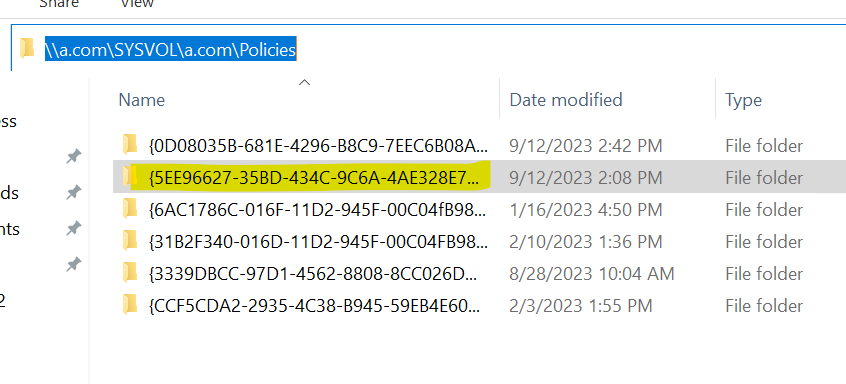This screenshot has width=846, height=384.
Task: Click the bottom pin icon in the sidebar
Action: click(x=73, y=265)
